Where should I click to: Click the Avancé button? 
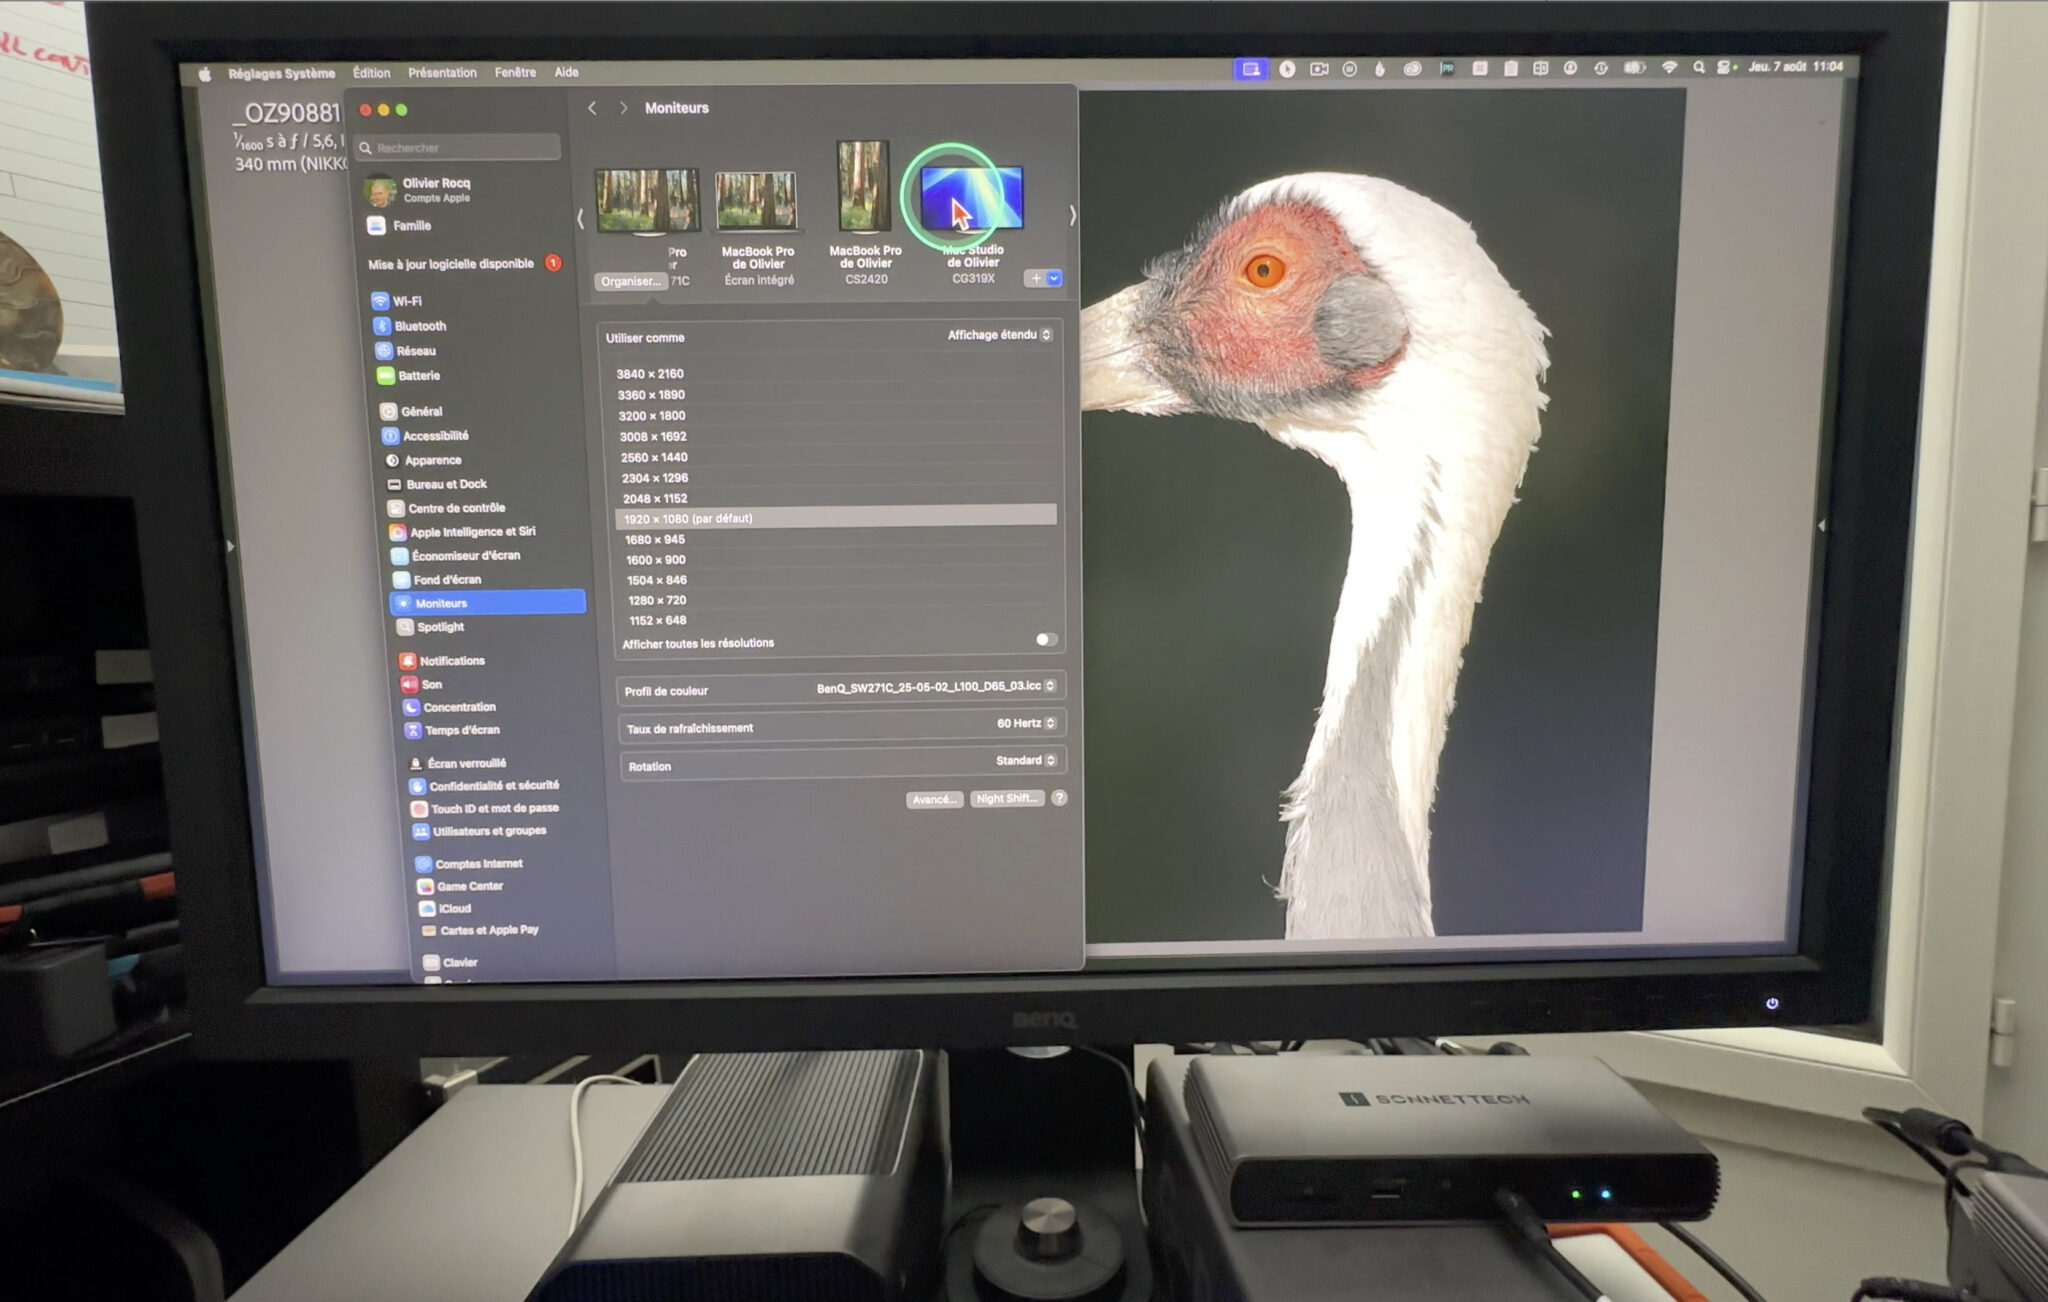[935, 800]
